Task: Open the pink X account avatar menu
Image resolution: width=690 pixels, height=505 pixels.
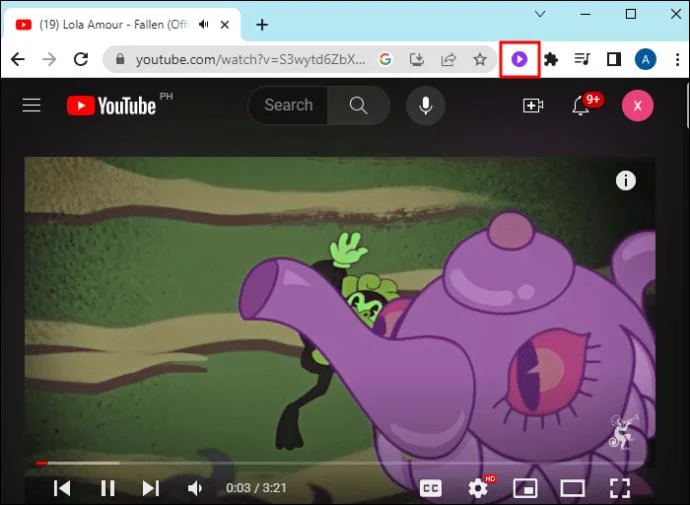Action: pyautogui.click(x=637, y=106)
